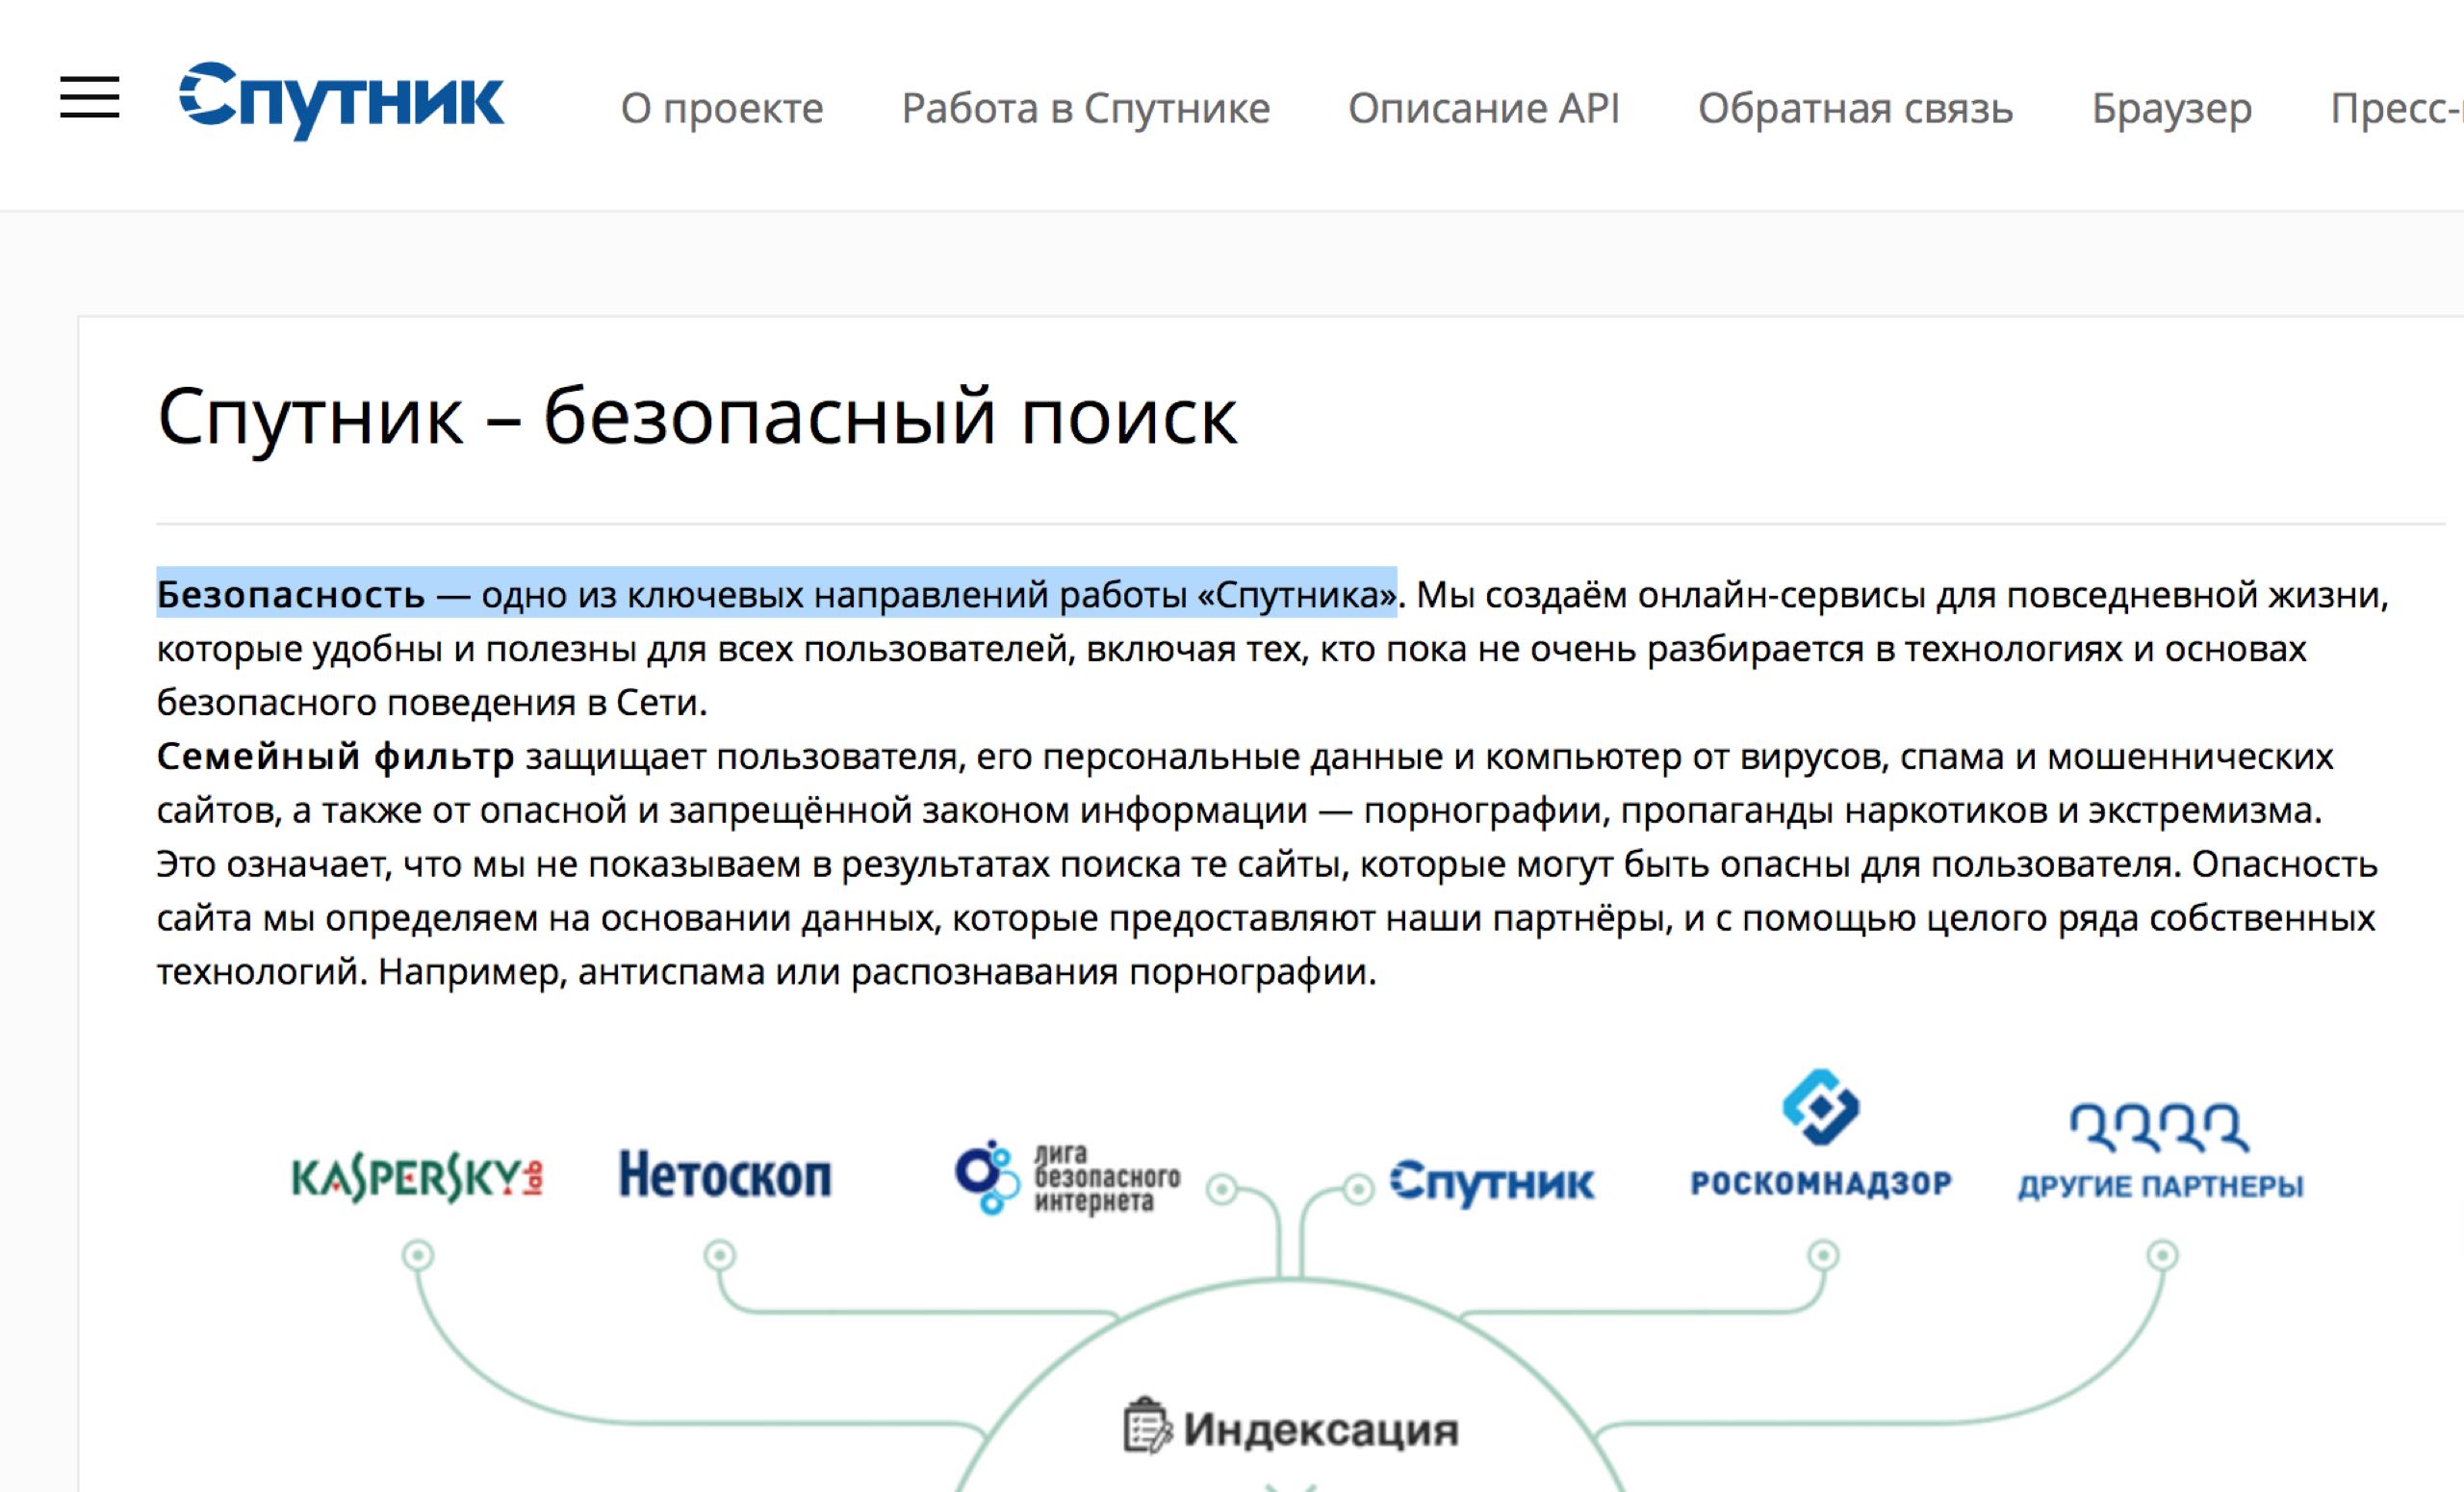Image resolution: width=2464 pixels, height=1492 pixels.
Task: Click the connector node left of Спутник logo
Action: pyautogui.click(x=1358, y=1189)
